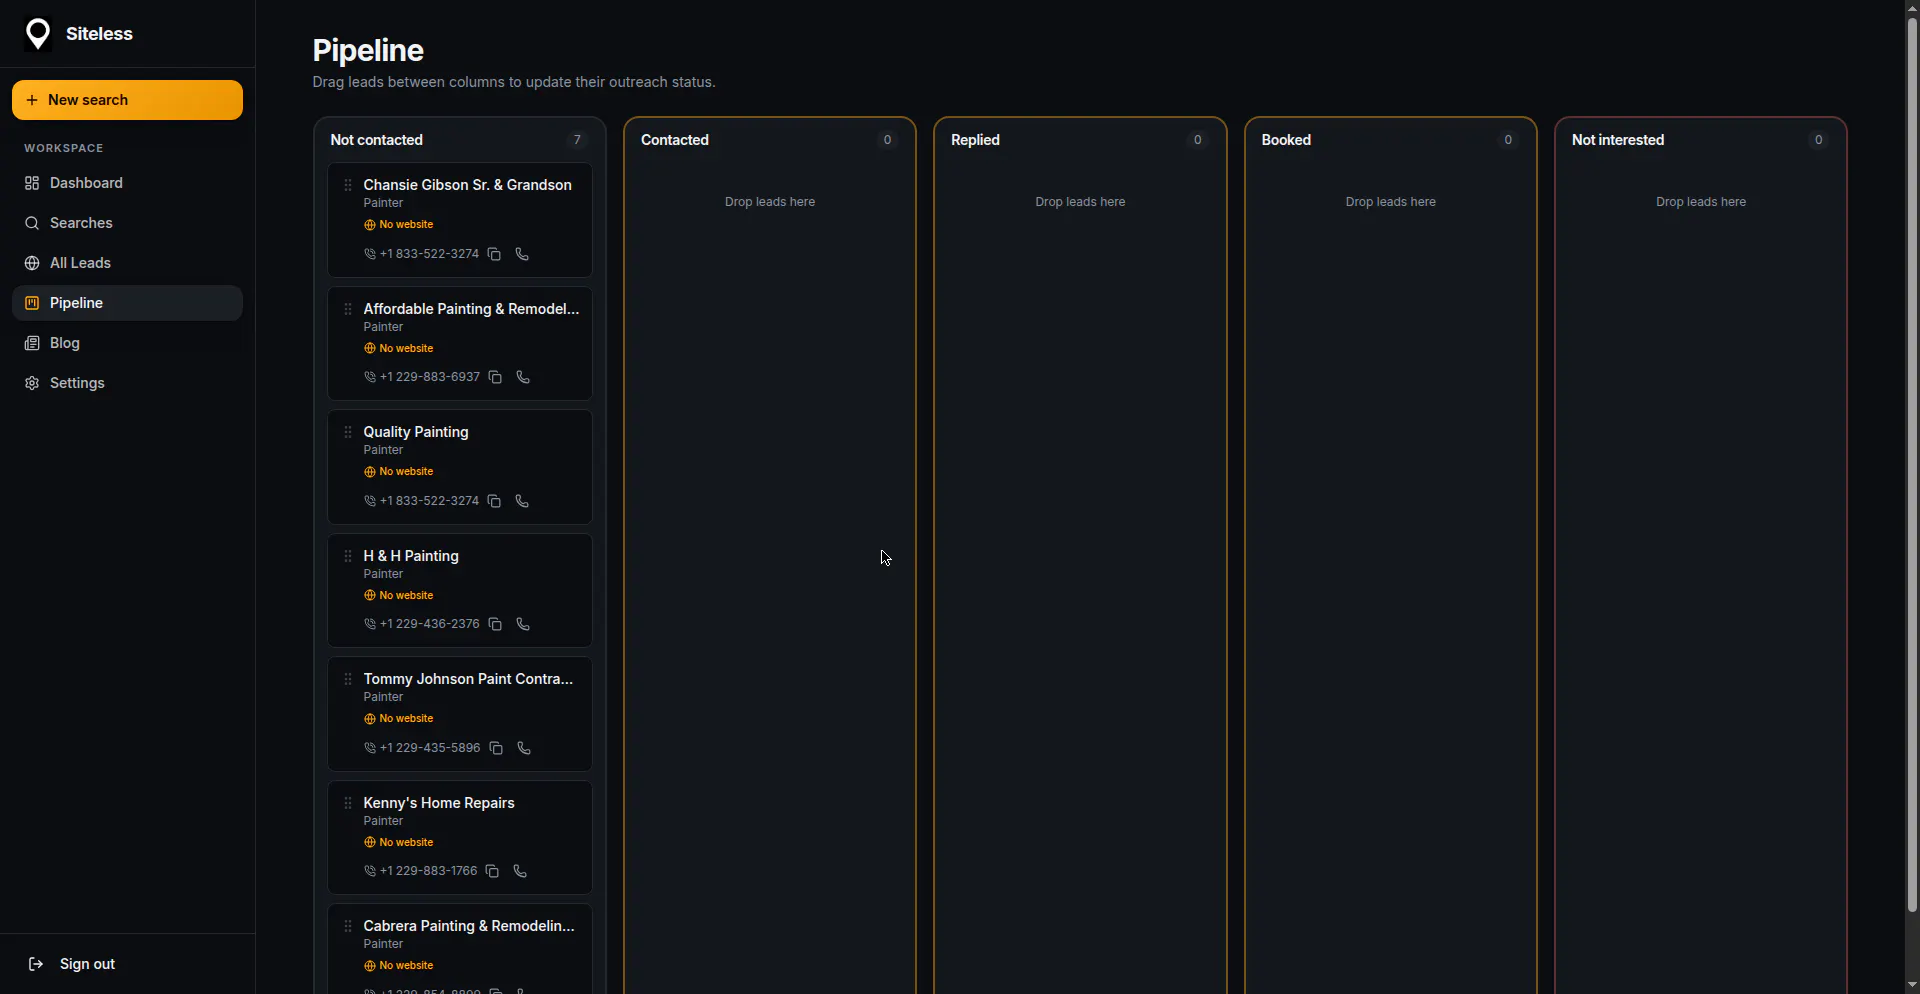
Task: Copy Tommy Johnson Paint phone number
Action: [496, 748]
